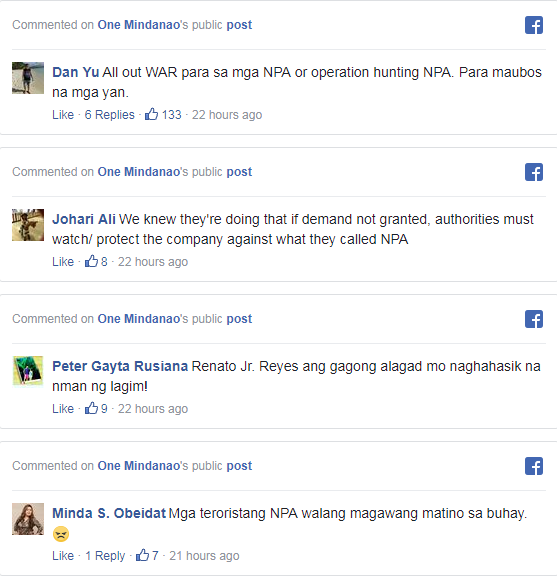Like Dan Yu's comment
This screenshot has height=576, width=557.
(63, 115)
